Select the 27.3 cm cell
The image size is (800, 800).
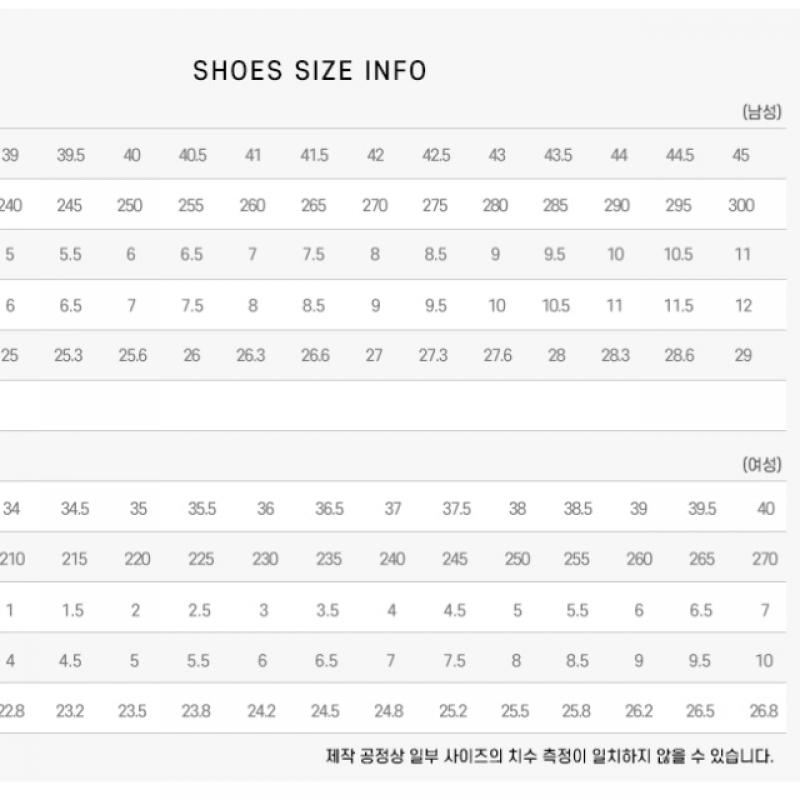[434, 356]
